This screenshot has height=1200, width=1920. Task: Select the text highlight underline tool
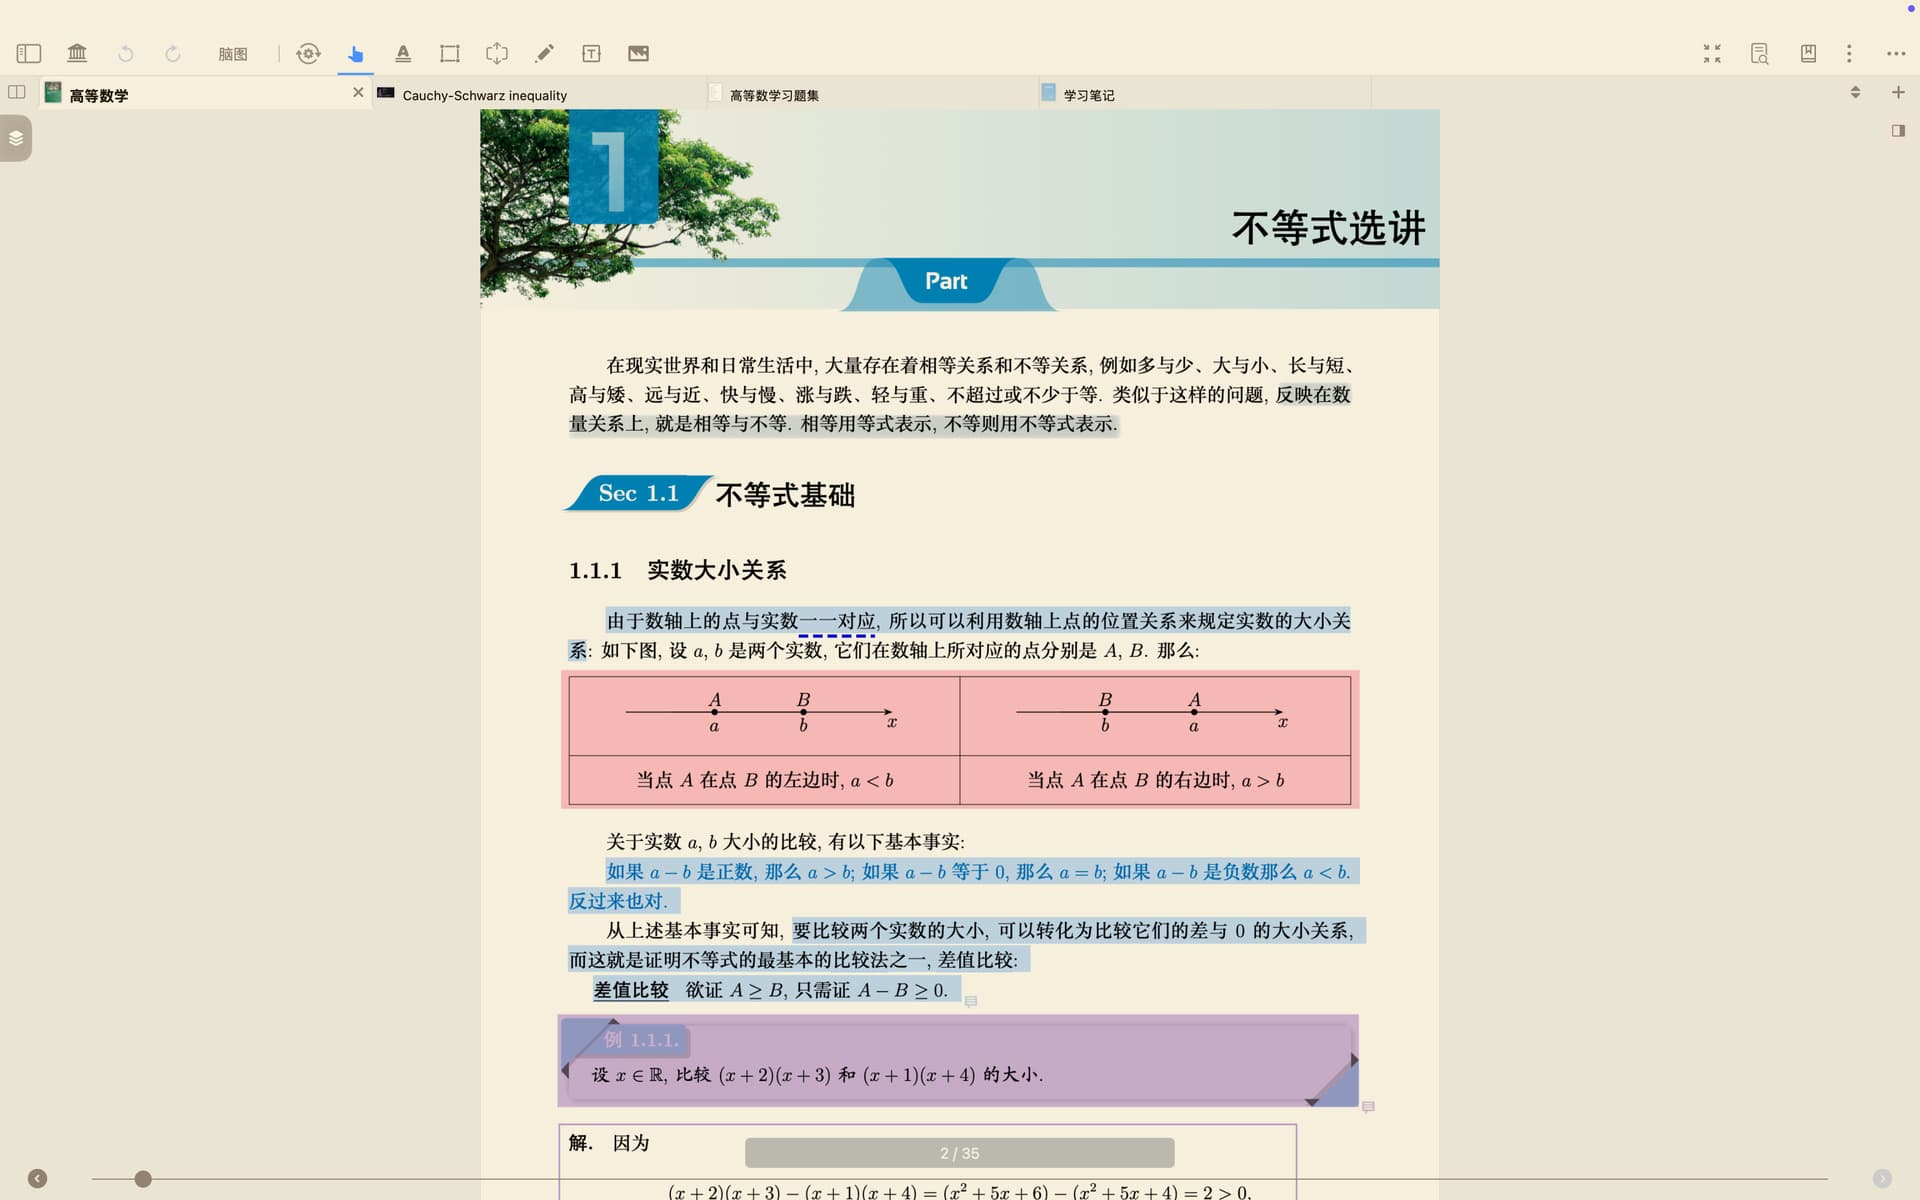402,53
